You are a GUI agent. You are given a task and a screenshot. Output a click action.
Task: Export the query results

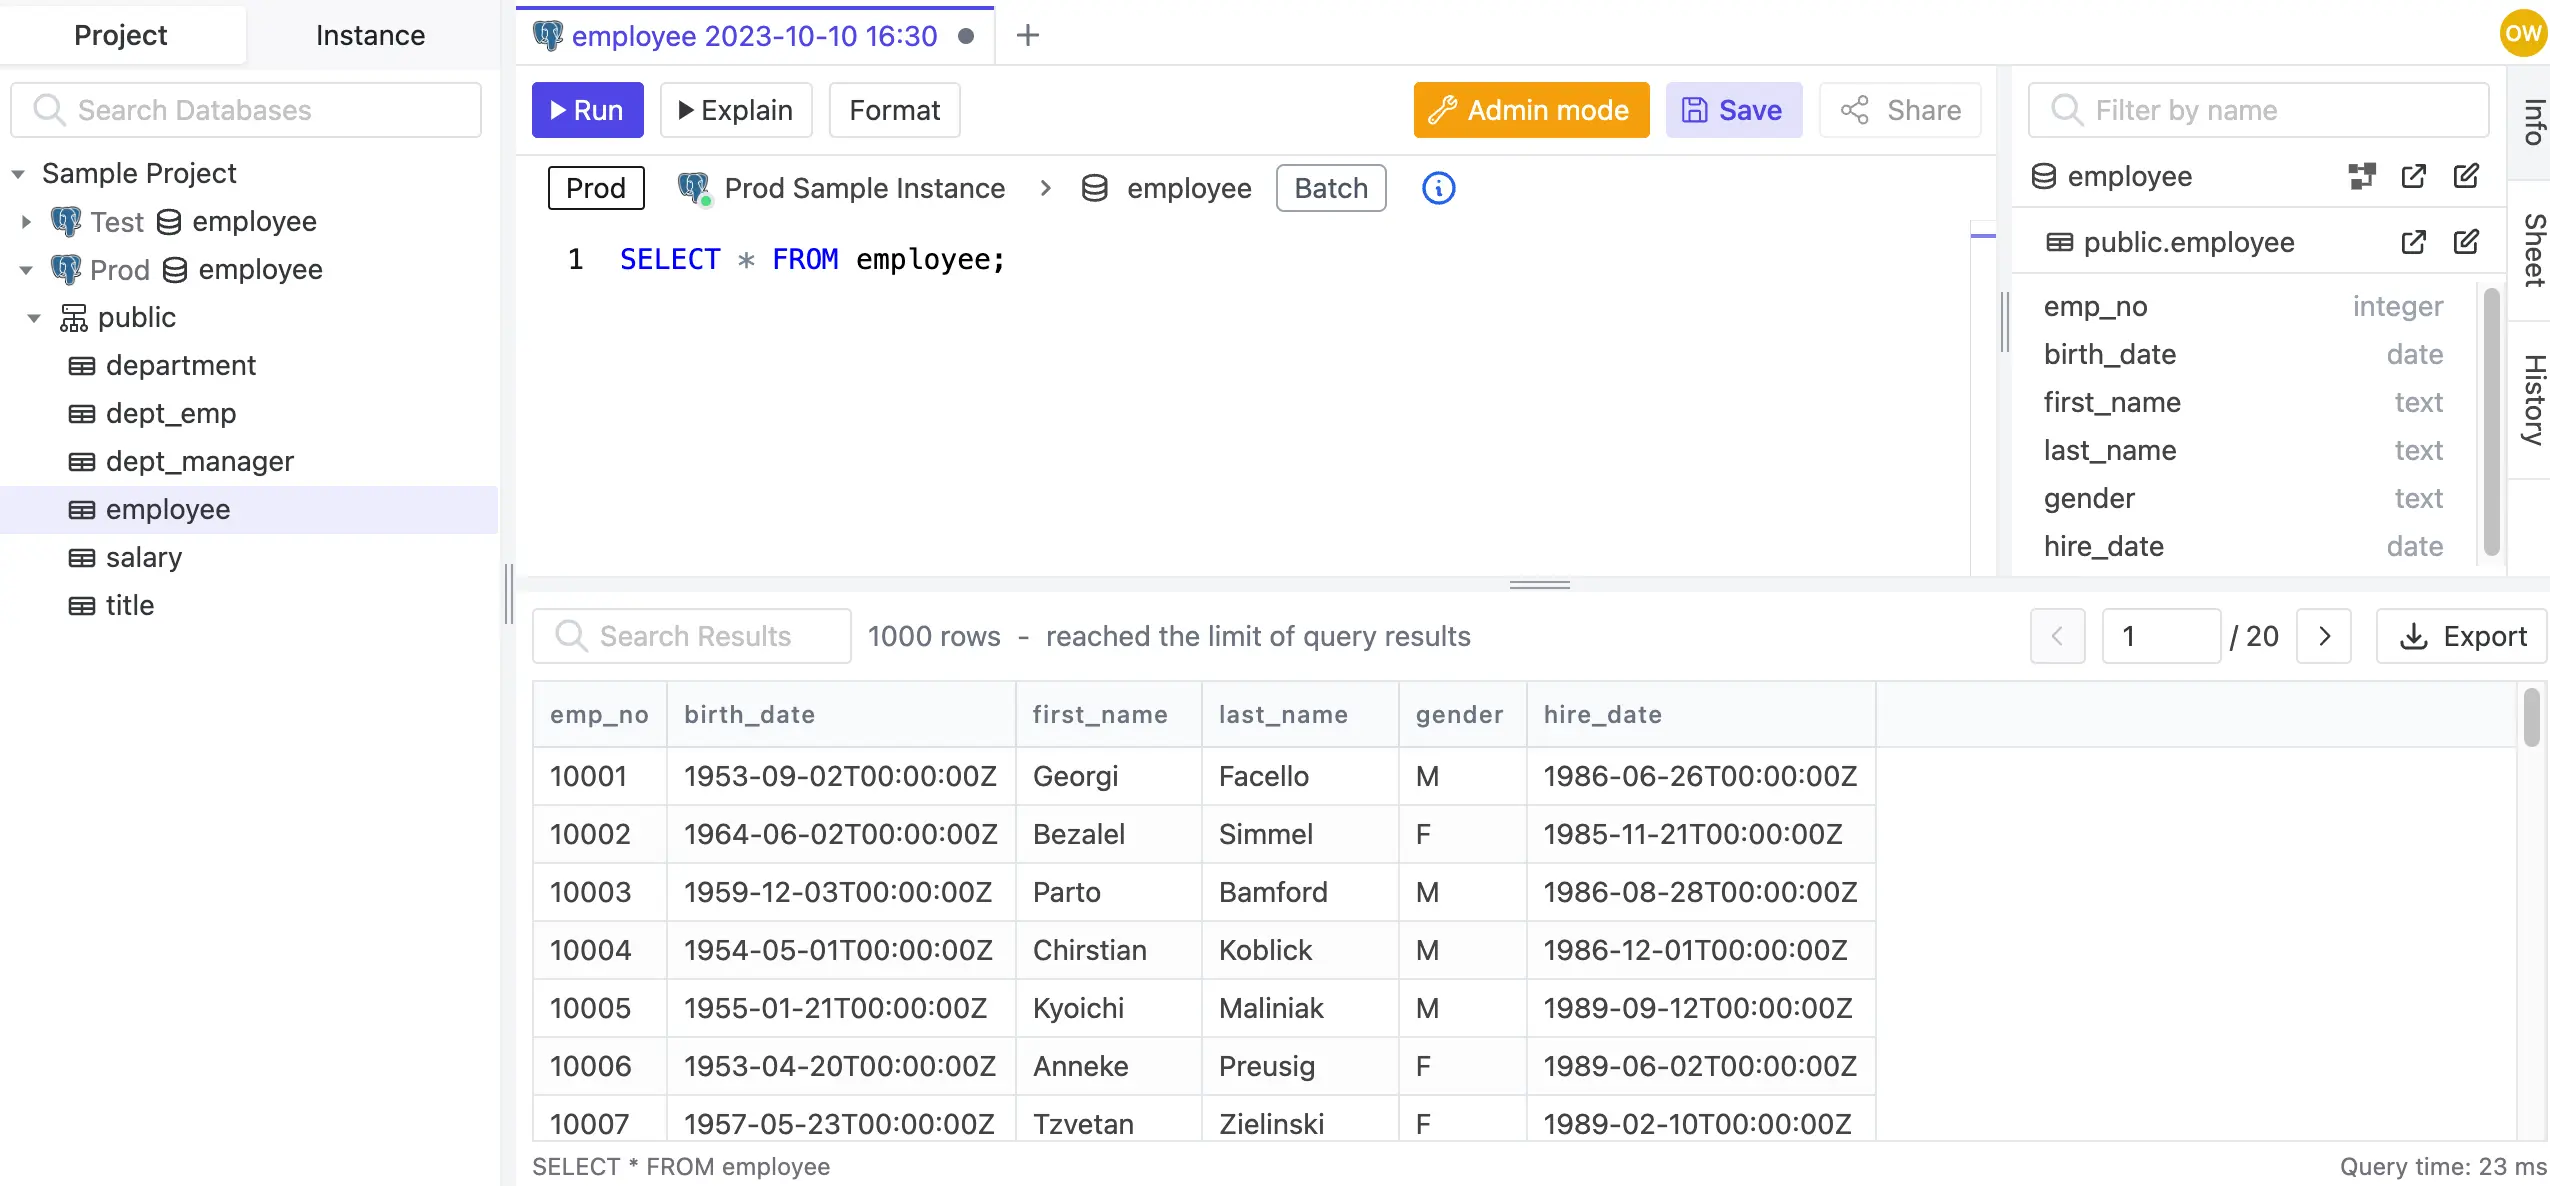(2462, 636)
